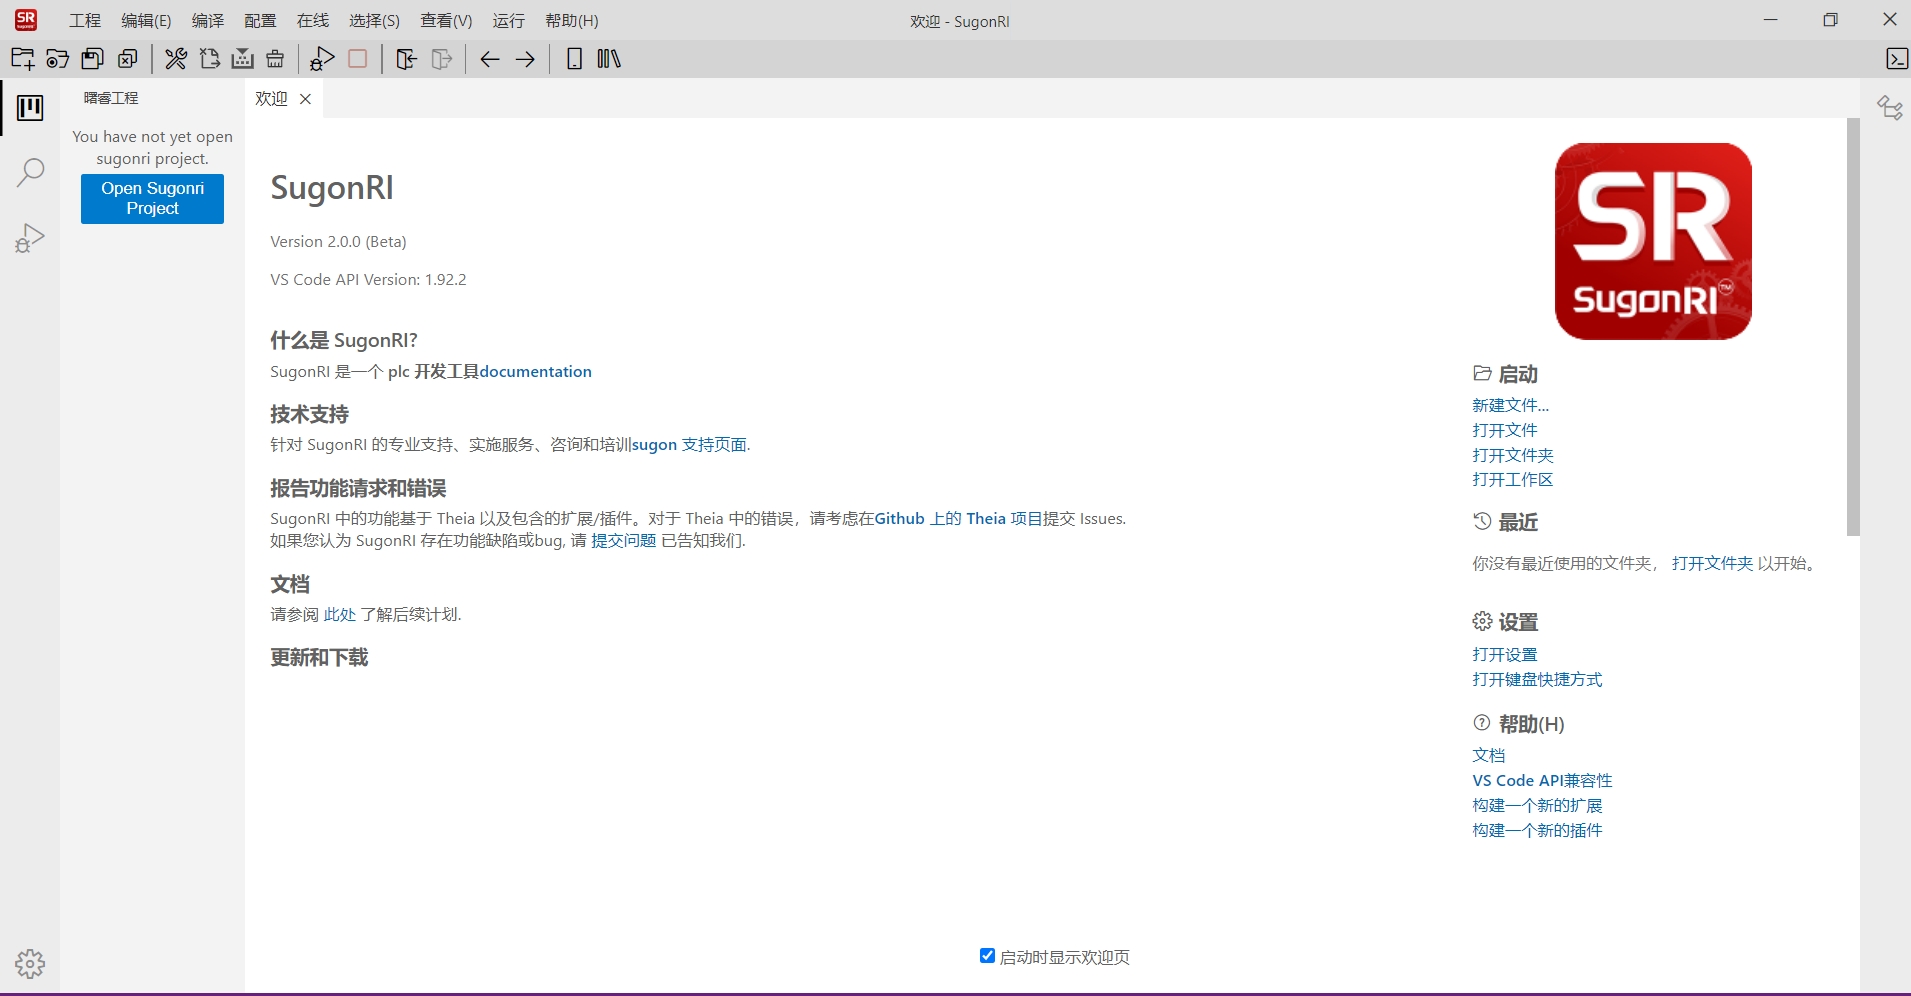The height and width of the screenshot is (996, 1911).
Task: Click the new project folder icon
Action: pos(22,59)
